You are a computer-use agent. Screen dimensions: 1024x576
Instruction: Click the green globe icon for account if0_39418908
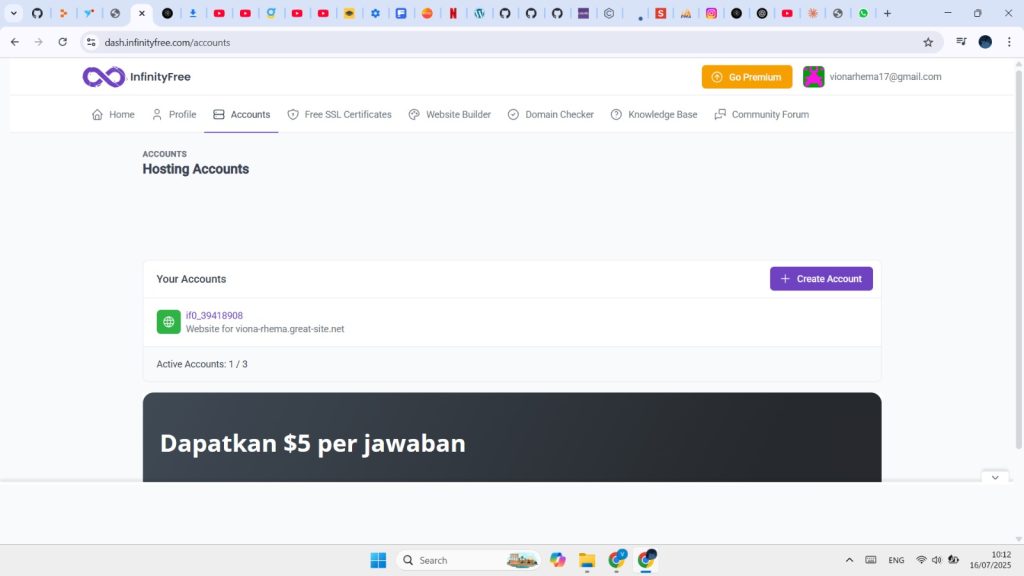point(168,322)
